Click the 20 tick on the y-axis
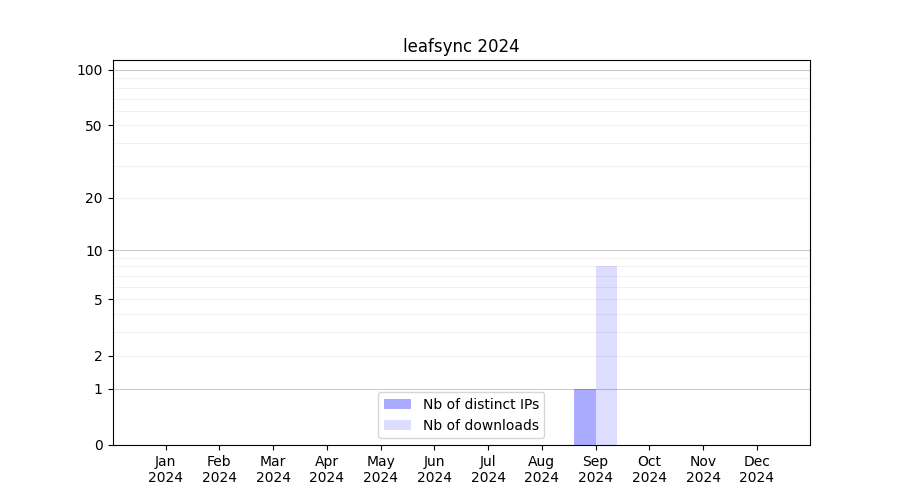The width and height of the screenshot is (900, 500). tap(94, 198)
